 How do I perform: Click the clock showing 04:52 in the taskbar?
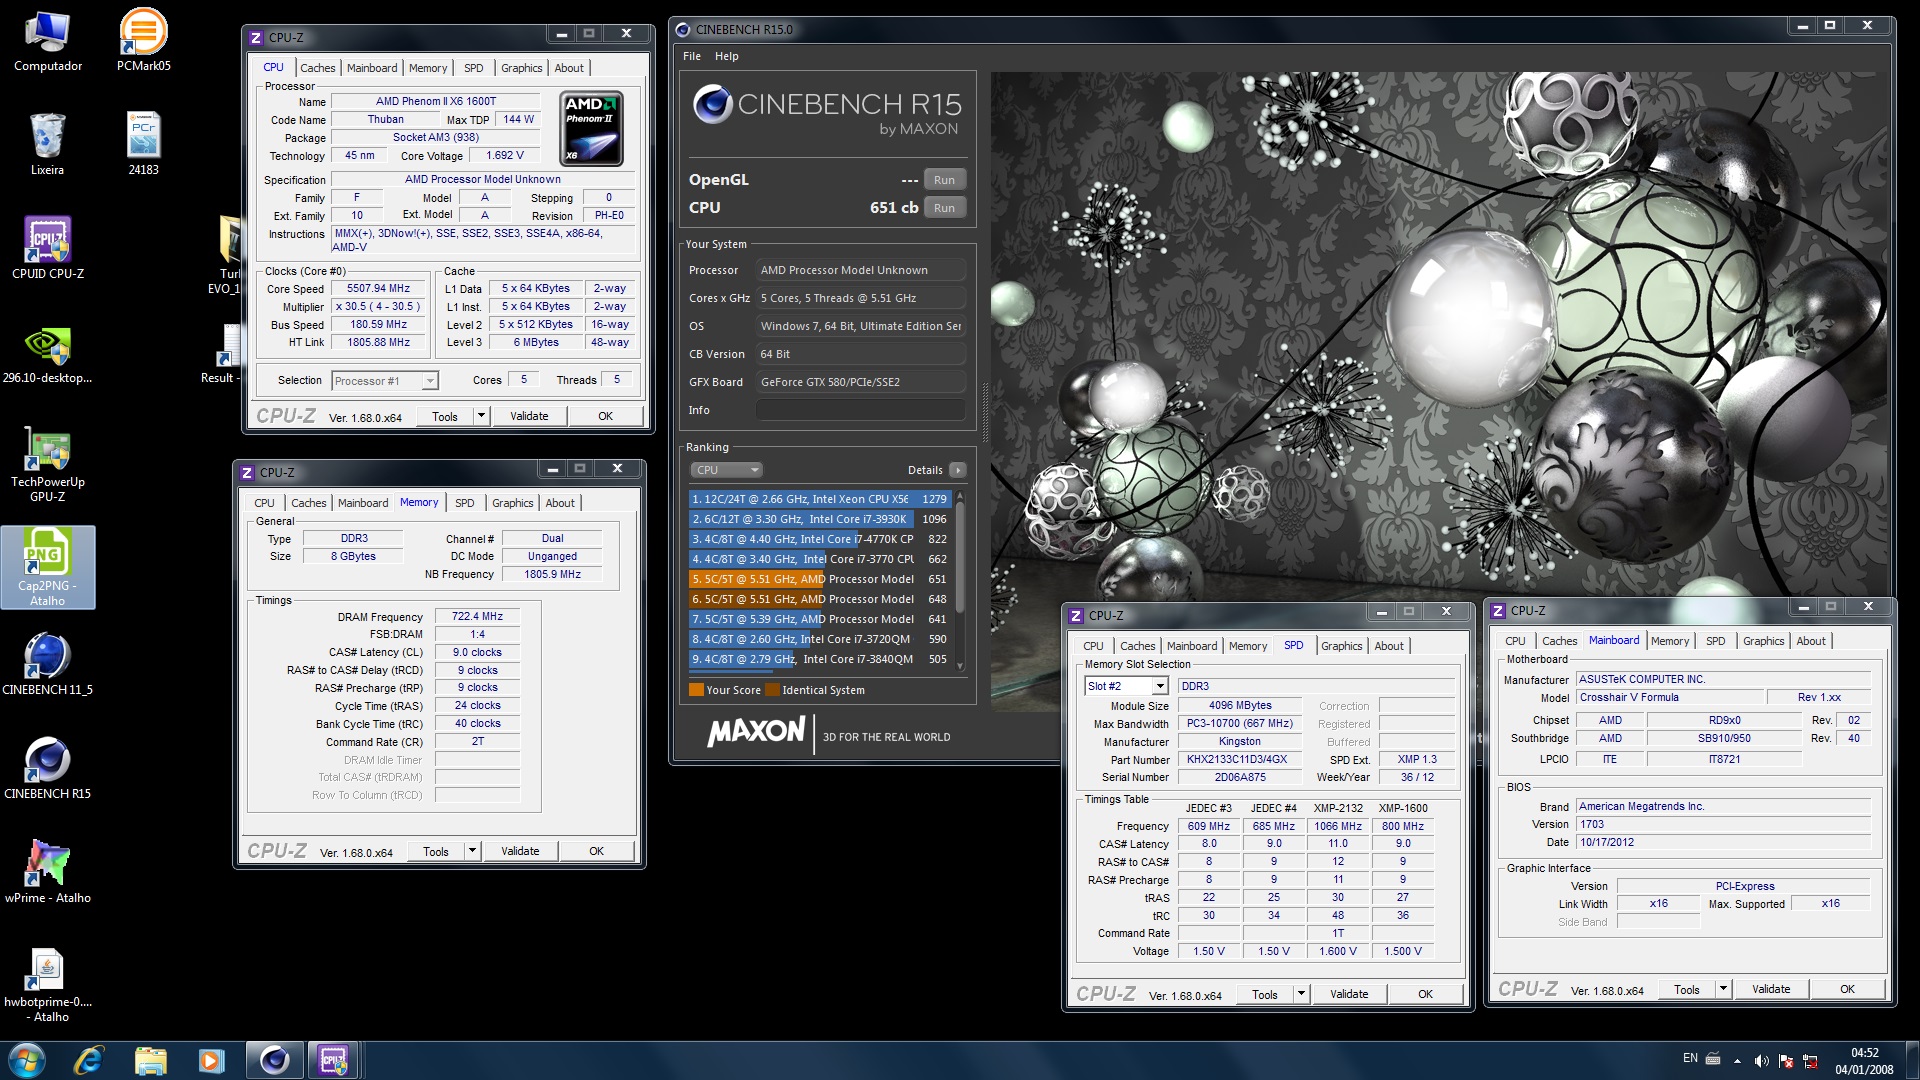[x=1864, y=1061]
